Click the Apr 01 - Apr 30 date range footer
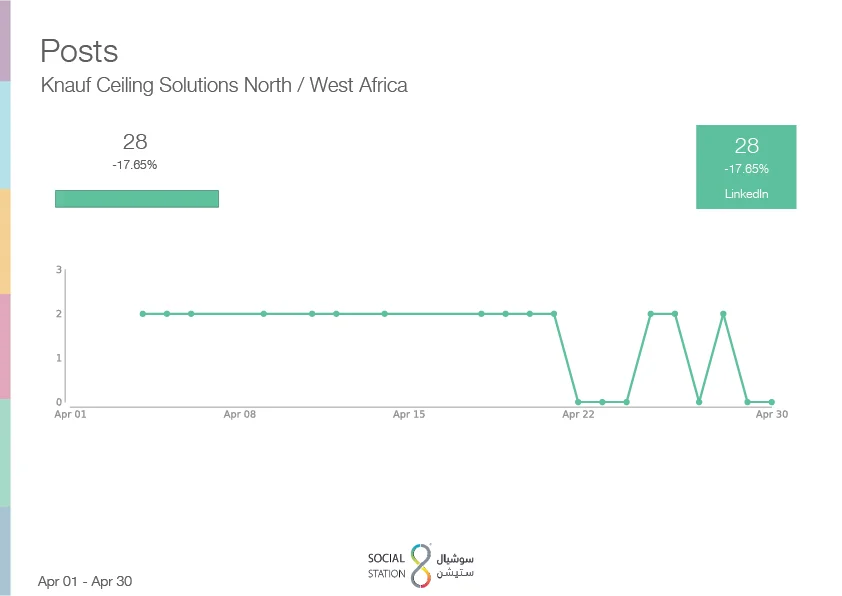842x596 pixels. click(85, 581)
